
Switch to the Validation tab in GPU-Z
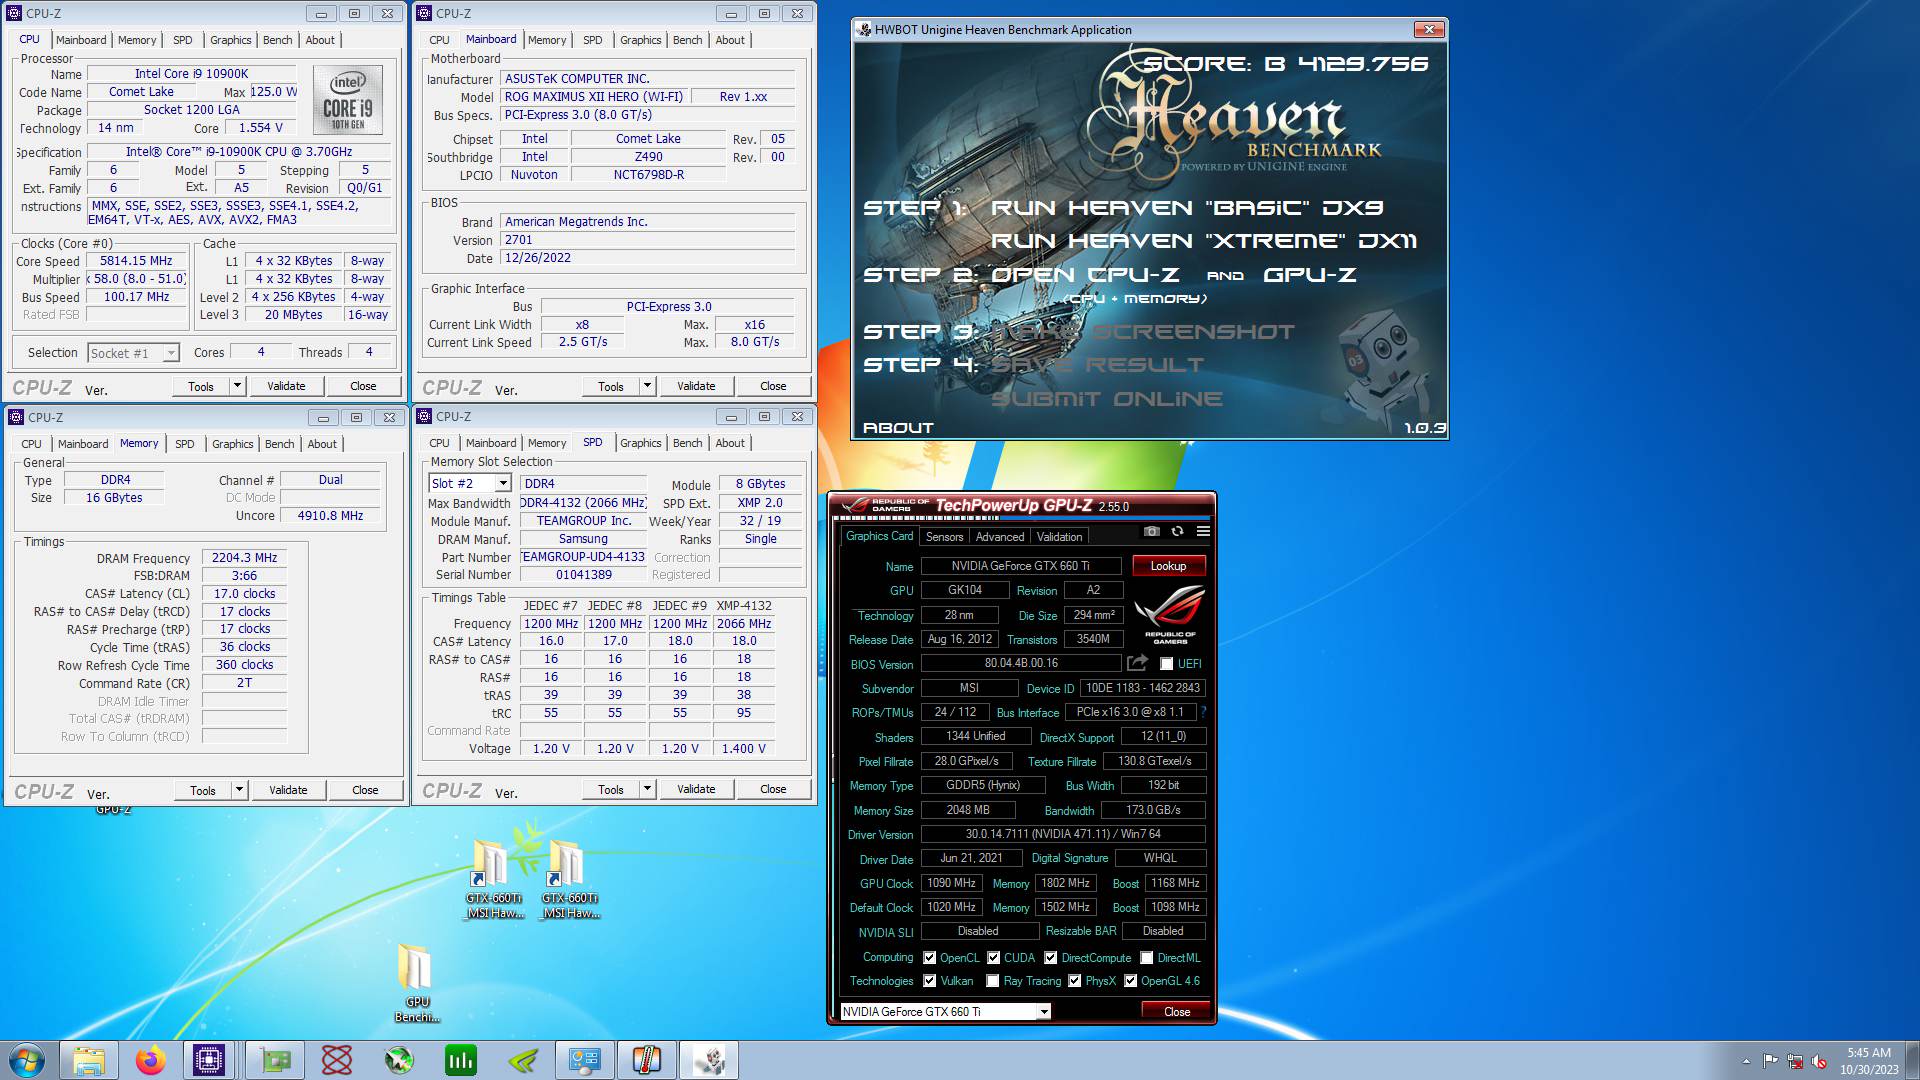1059,537
